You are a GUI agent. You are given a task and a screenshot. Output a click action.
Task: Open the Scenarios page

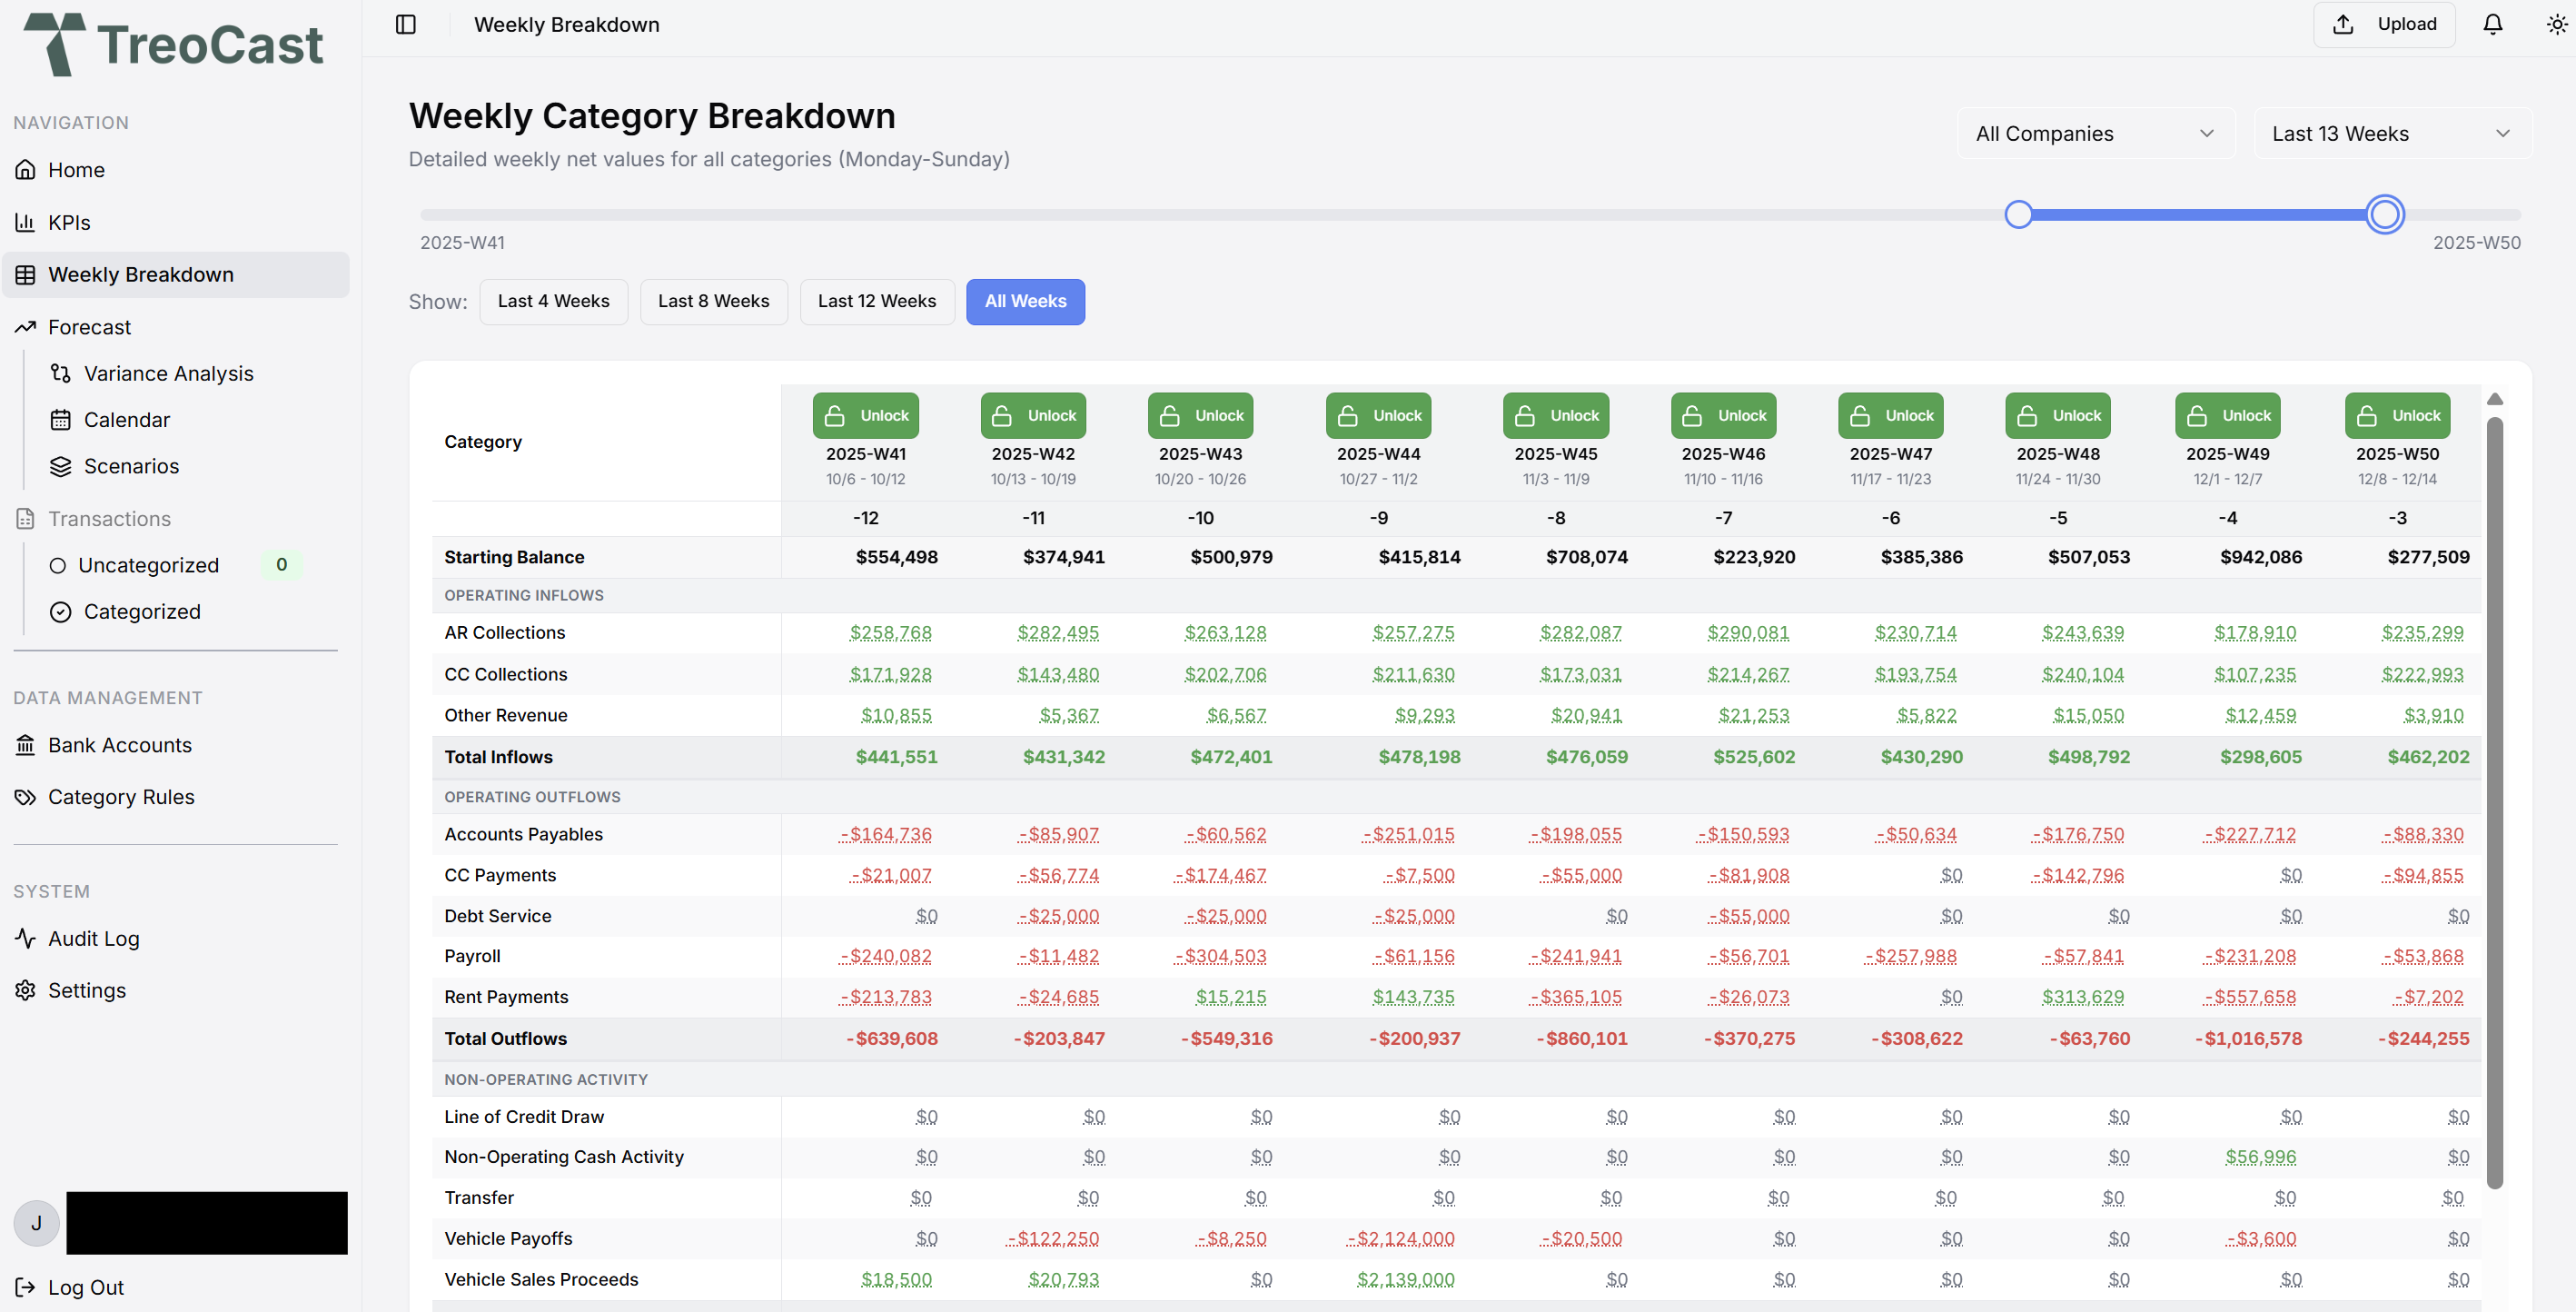[131, 465]
